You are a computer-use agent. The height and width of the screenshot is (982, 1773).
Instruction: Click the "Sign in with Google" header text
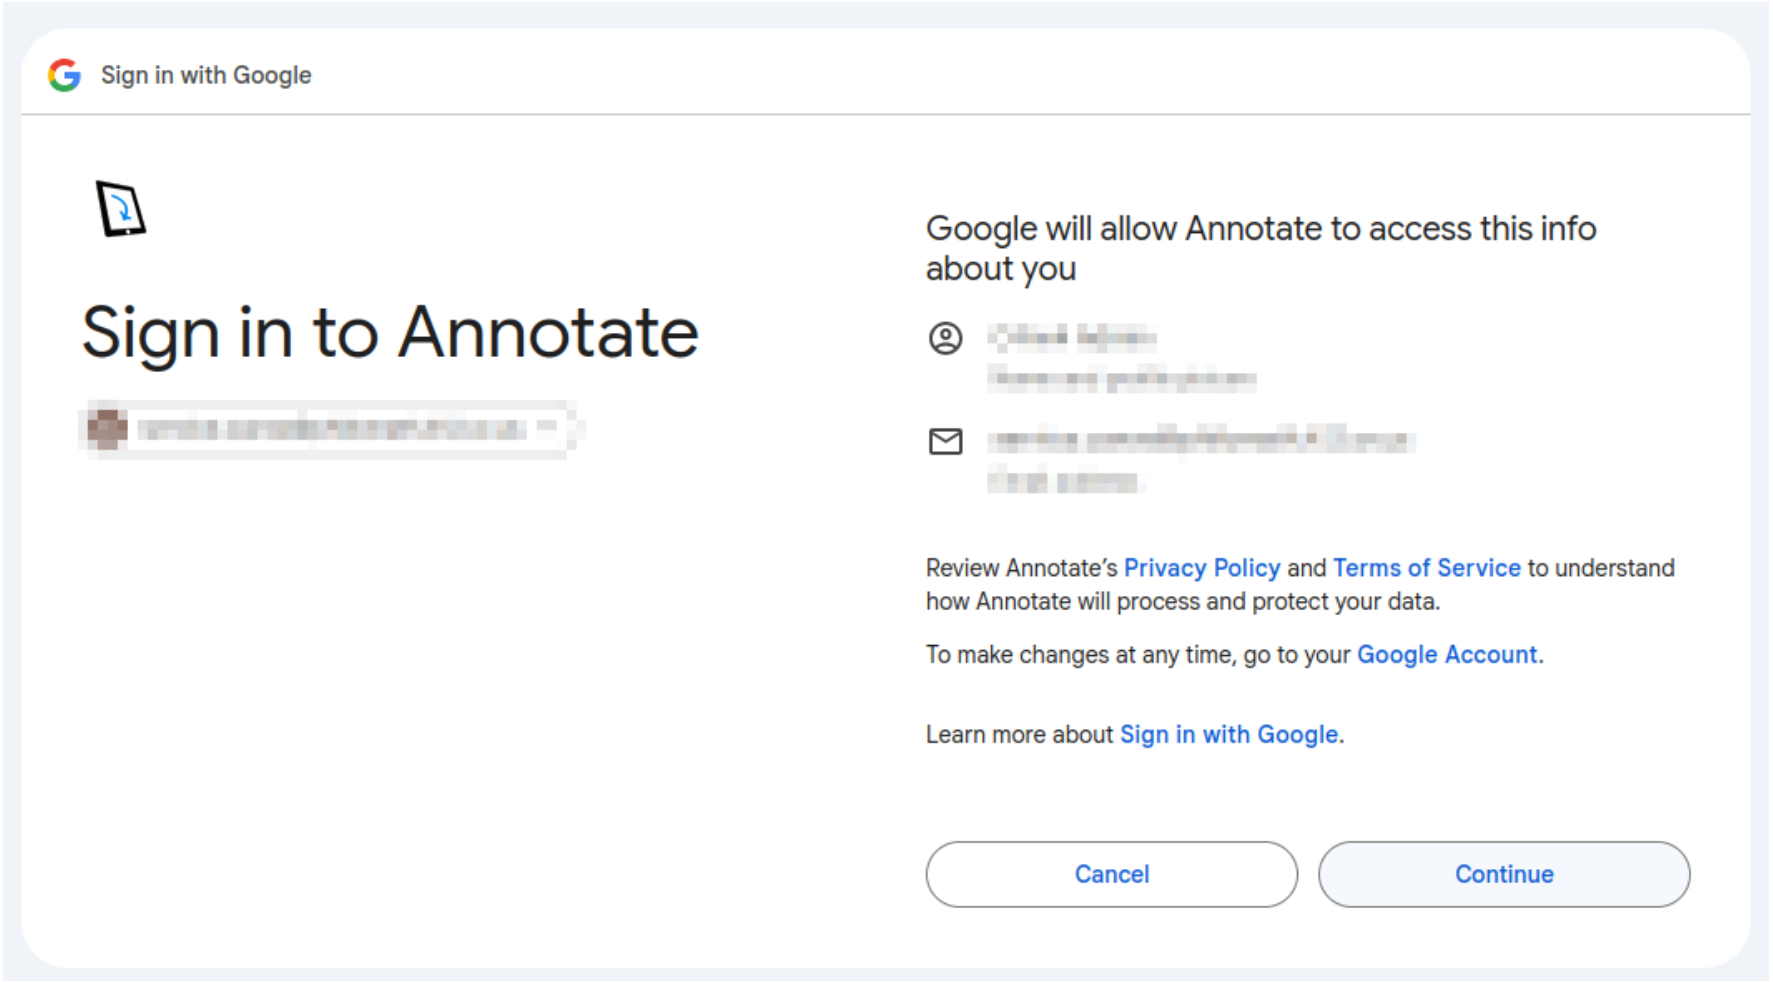[206, 75]
